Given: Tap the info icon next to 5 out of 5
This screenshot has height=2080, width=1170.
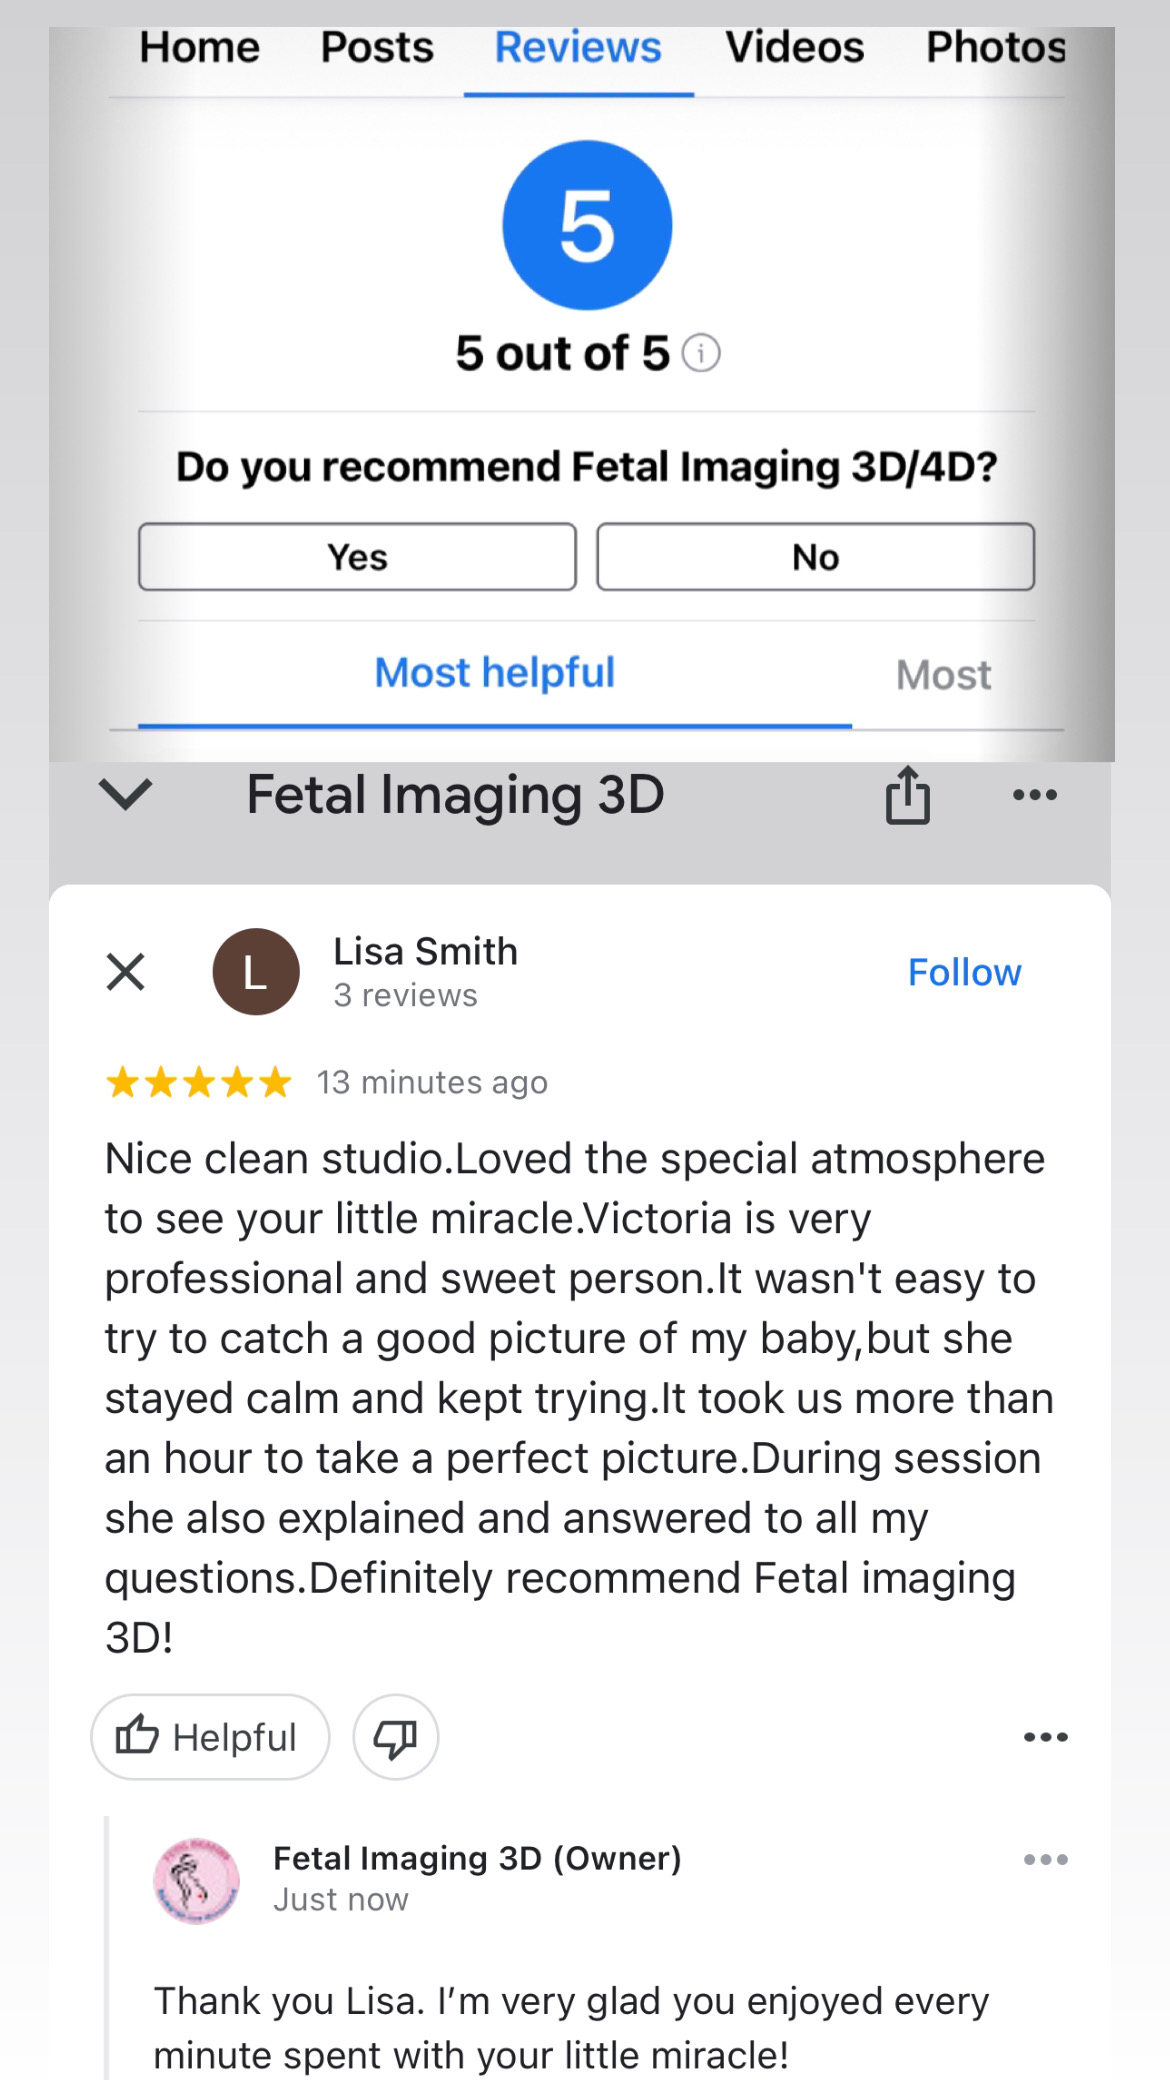Looking at the screenshot, I should click(x=701, y=354).
